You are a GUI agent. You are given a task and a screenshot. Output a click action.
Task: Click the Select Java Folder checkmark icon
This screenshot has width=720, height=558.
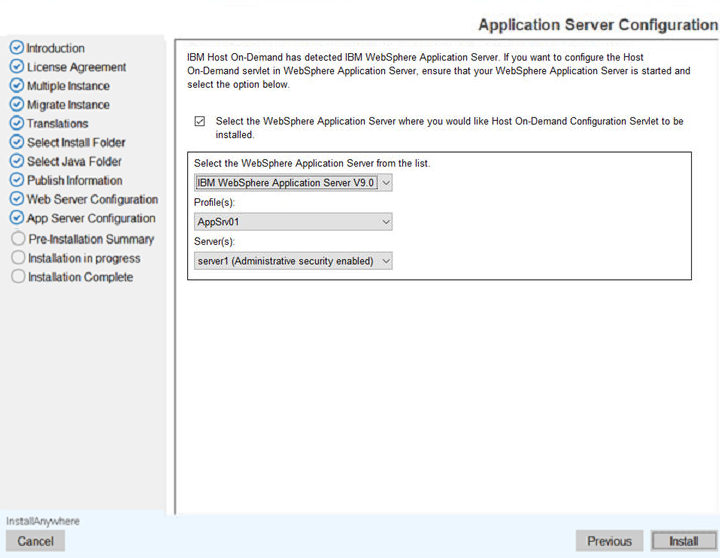click(17, 162)
